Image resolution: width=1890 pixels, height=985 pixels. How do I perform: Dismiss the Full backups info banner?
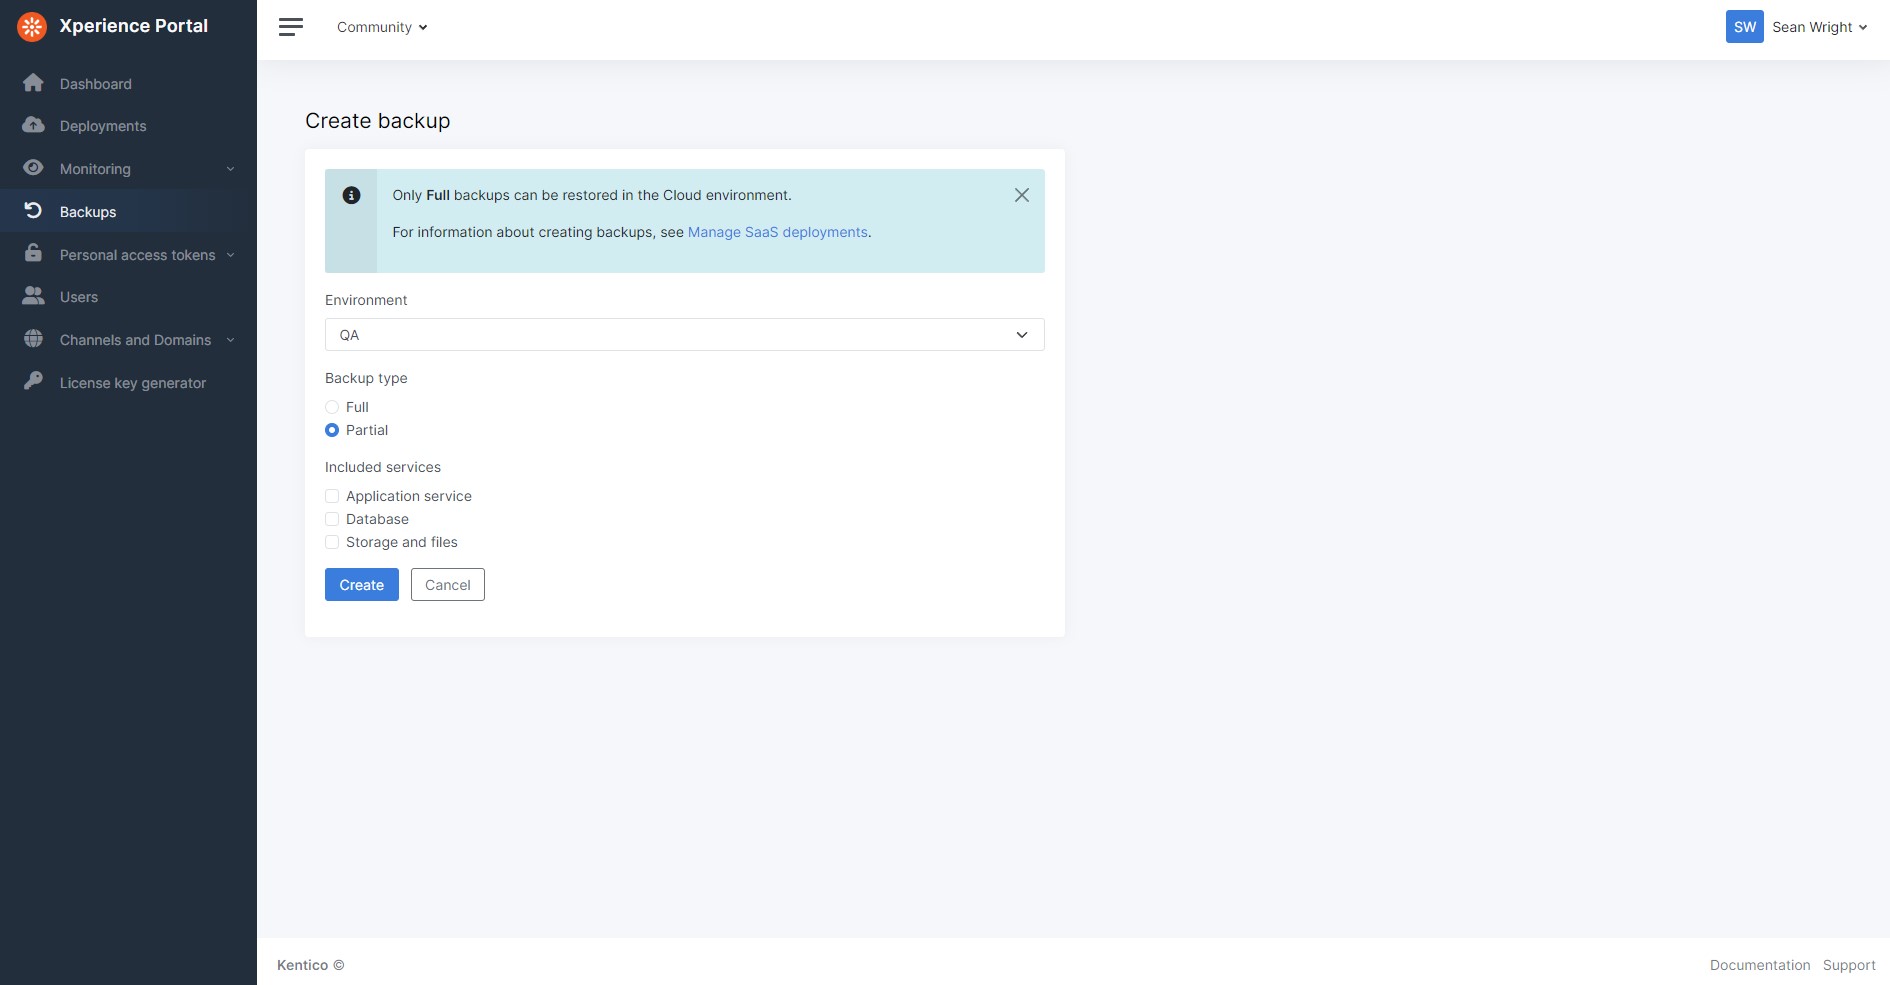(1022, 195)
